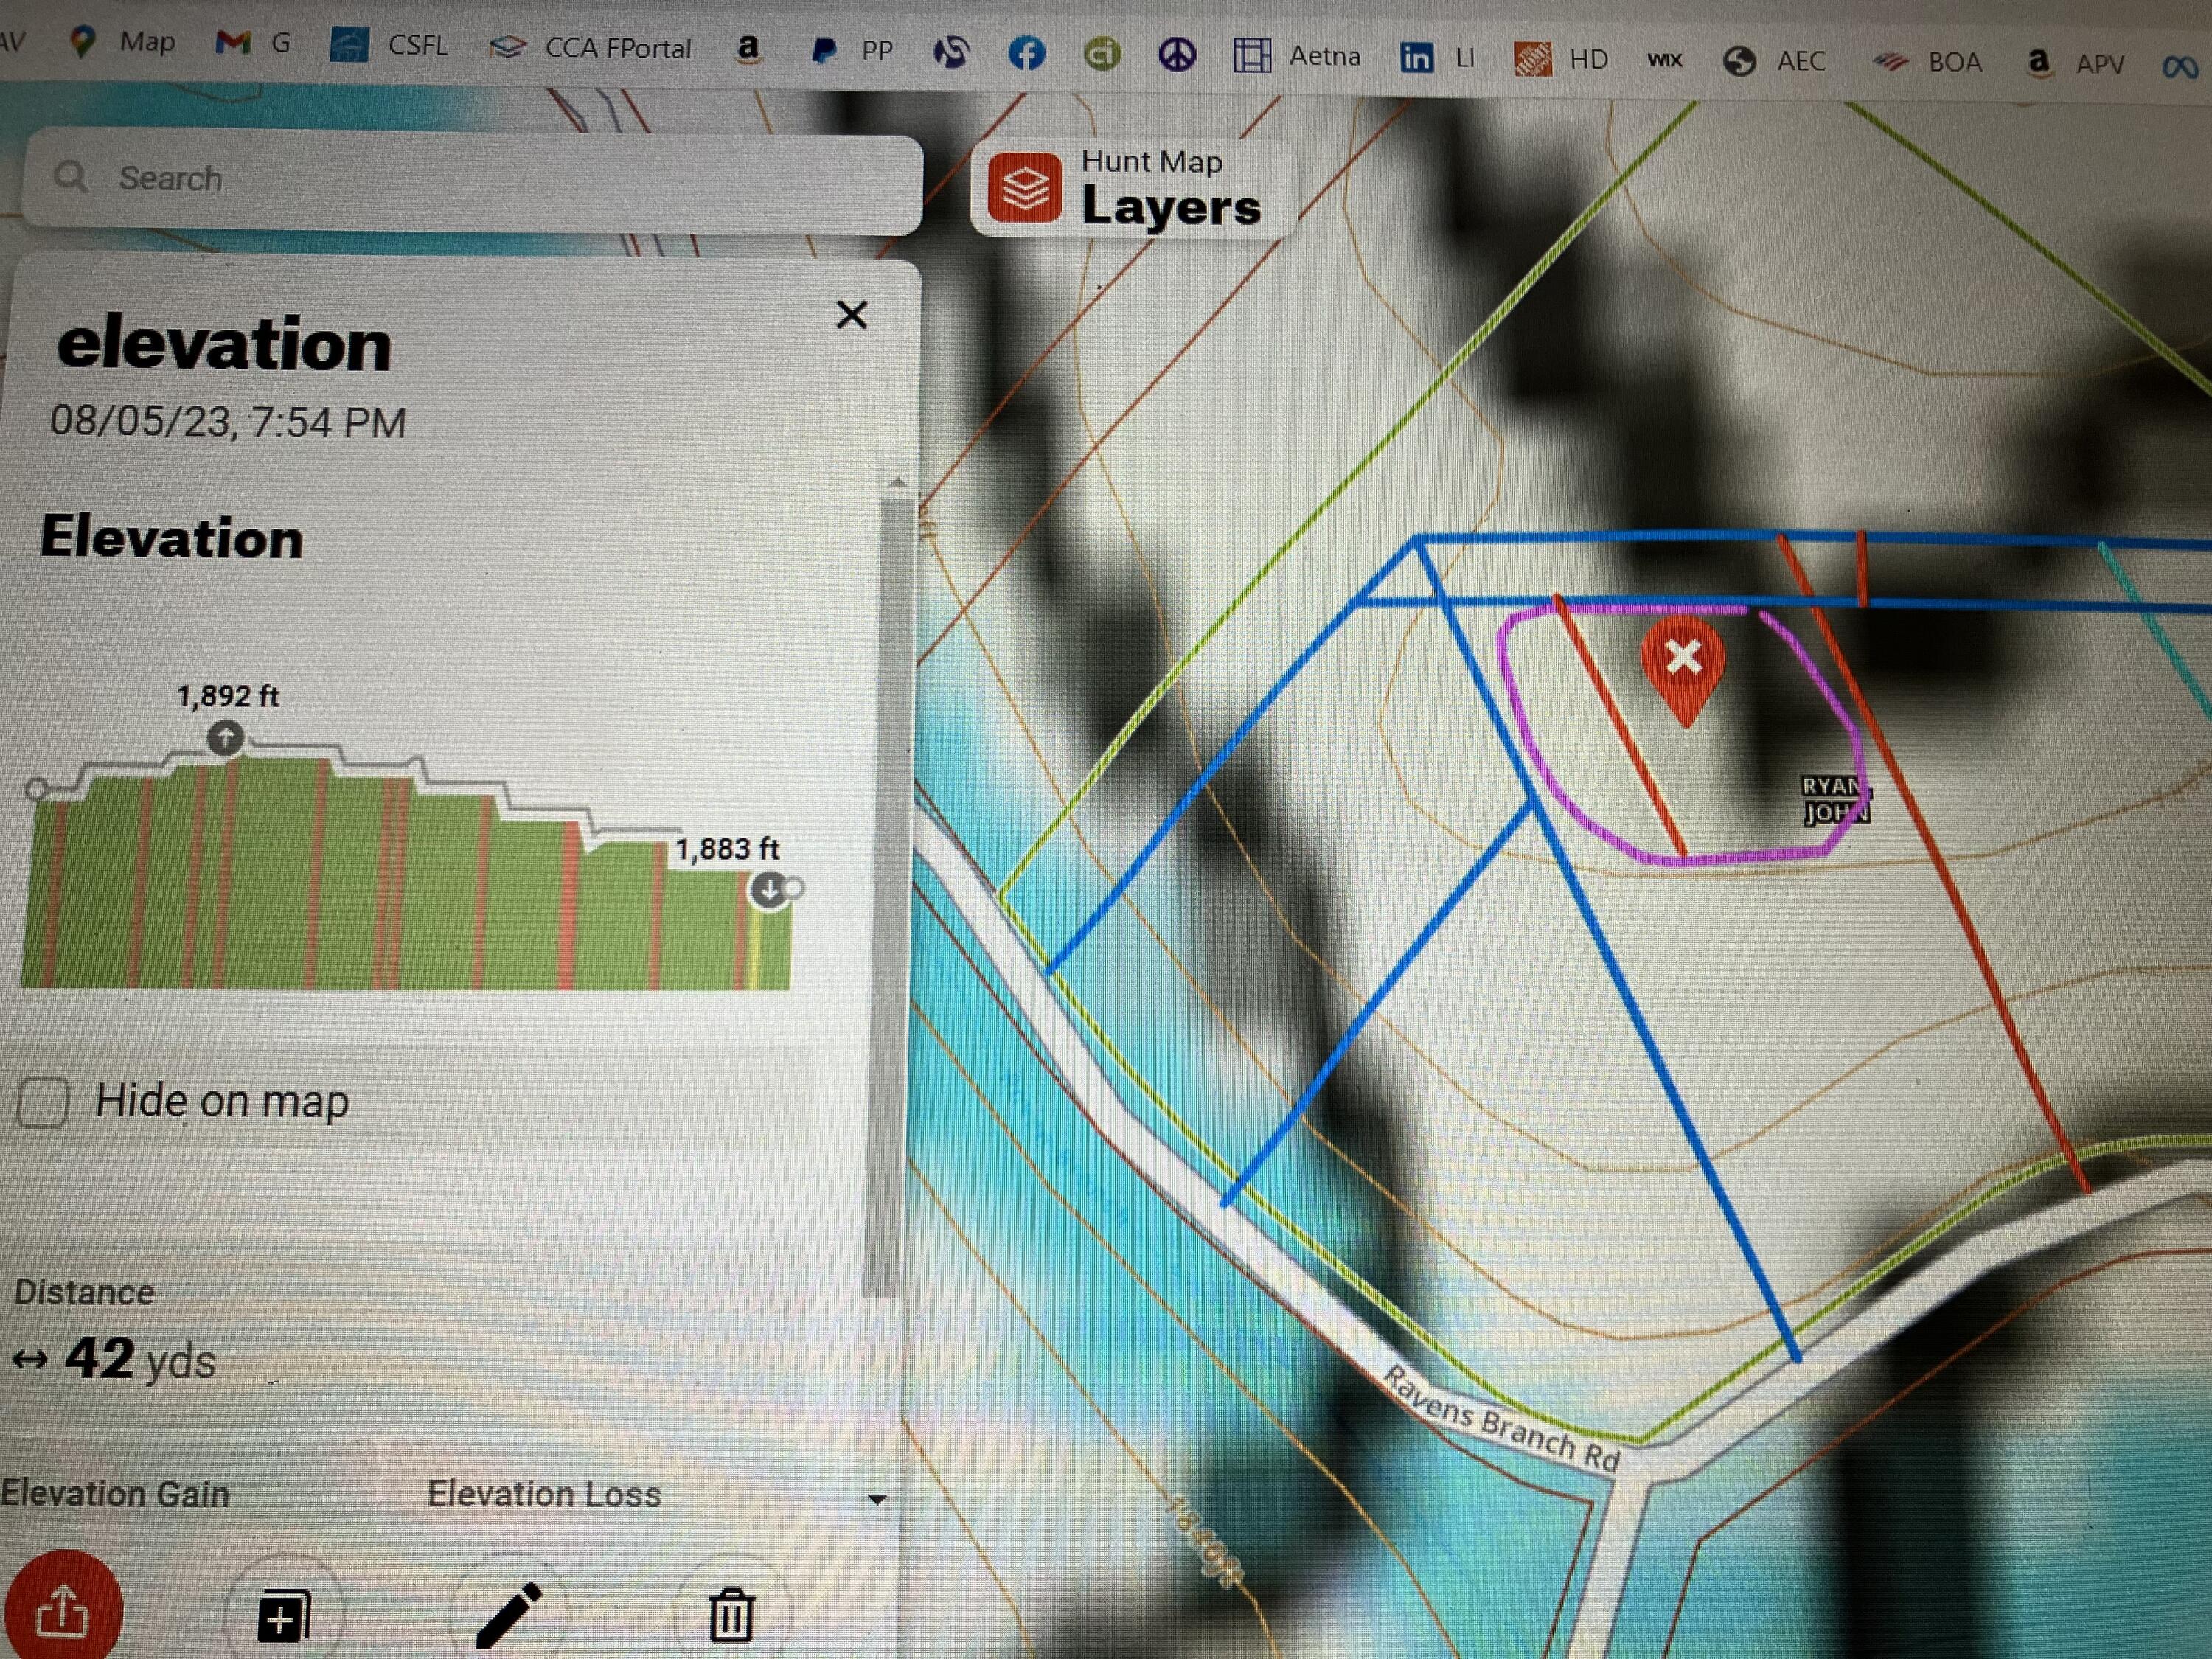The height and width of the screenshot is (1659, 2212).
Task: Click the trash delete icon
Action: coord(731,1614)
